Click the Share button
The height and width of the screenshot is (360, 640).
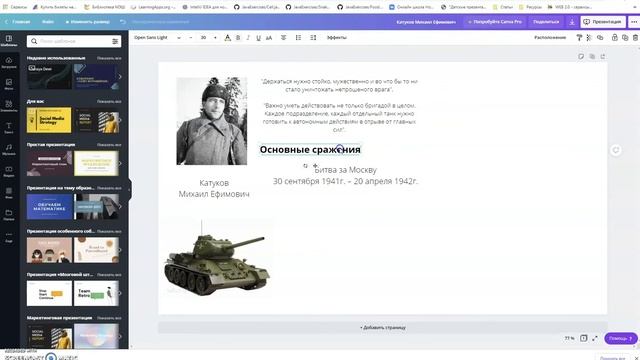[x=546, y=22]
